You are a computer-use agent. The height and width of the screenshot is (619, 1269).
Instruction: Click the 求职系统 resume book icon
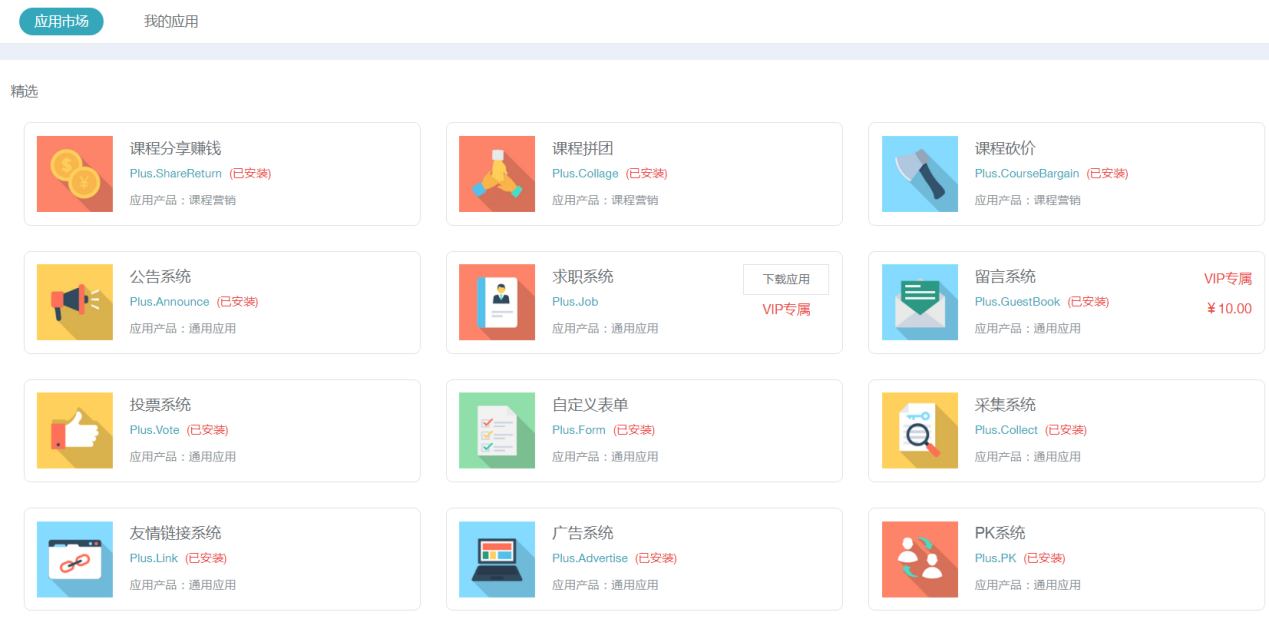click(x=497, y=302)
